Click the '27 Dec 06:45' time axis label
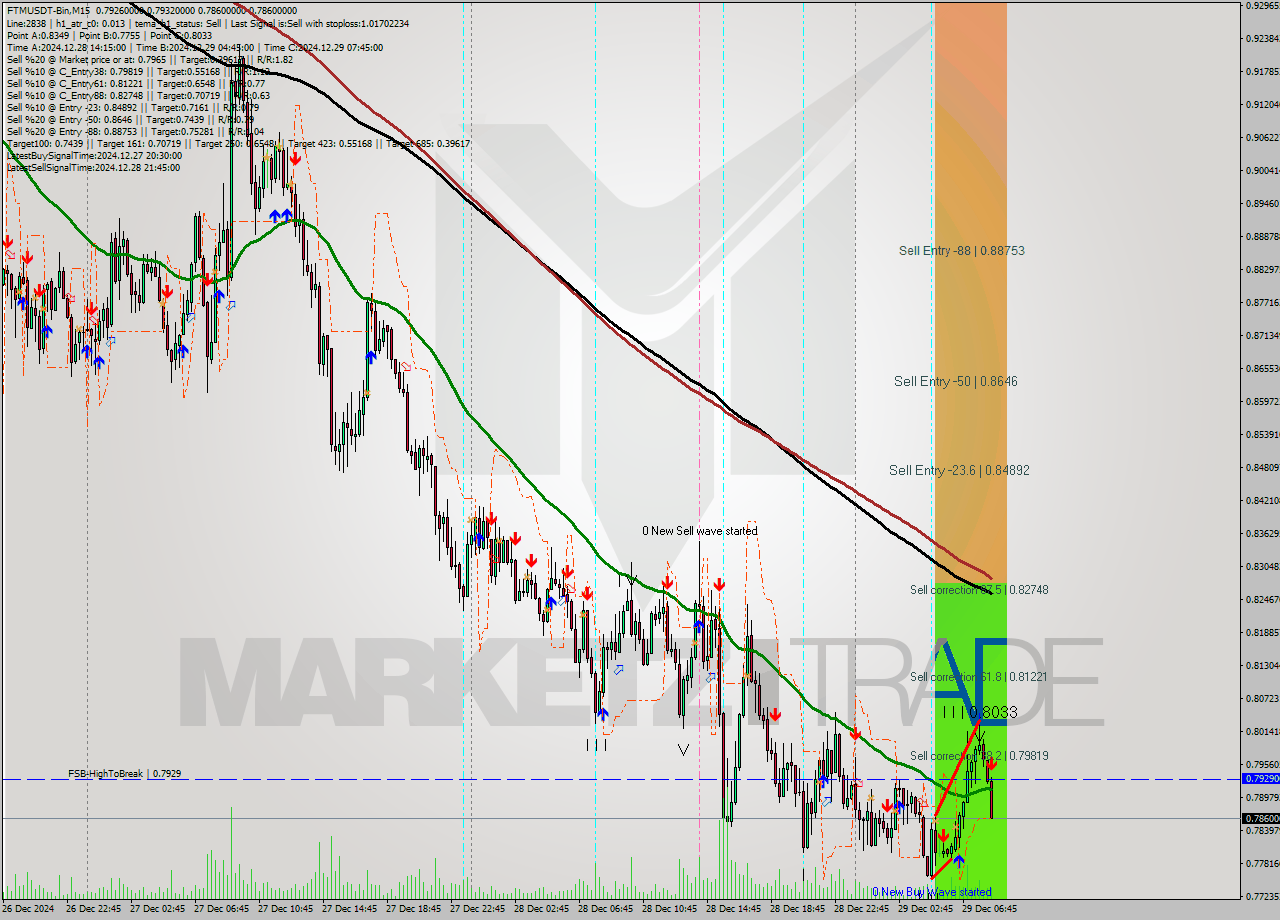 coord(221,909)
